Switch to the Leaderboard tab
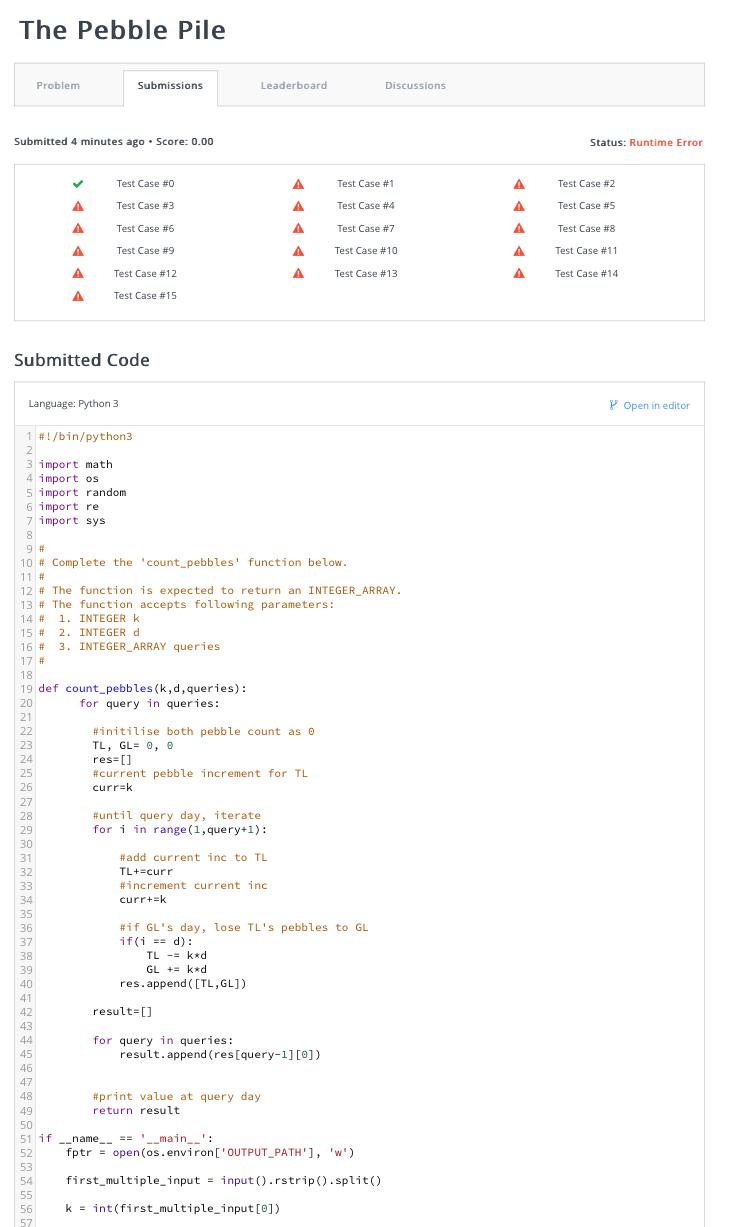The height and width of the screenshot is (1227, 750). [294, 86]
